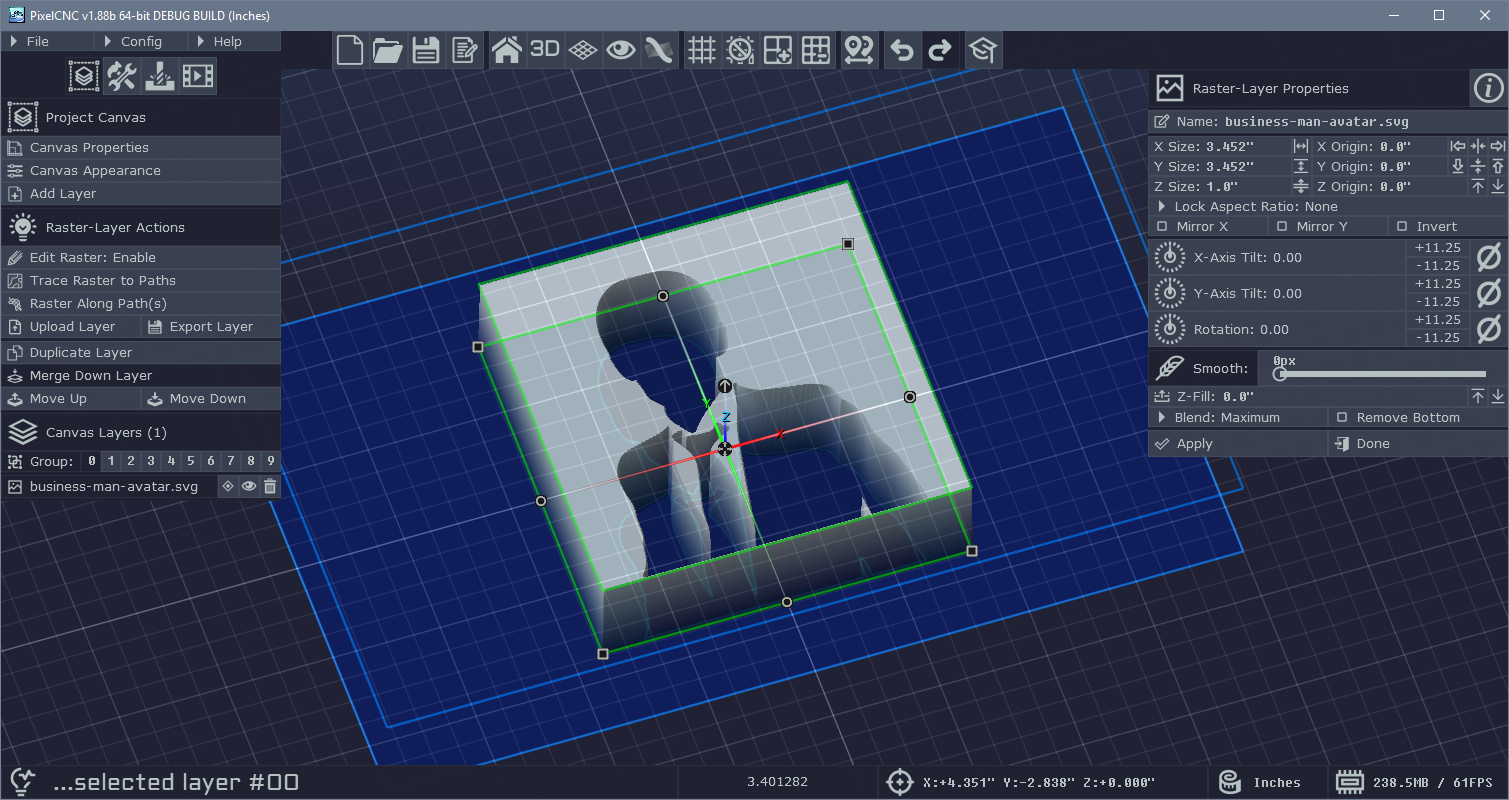Increase X-Axis Tilt by +11.25
The width and height of the screenshot is (1509, 800).
[1438, 248]
